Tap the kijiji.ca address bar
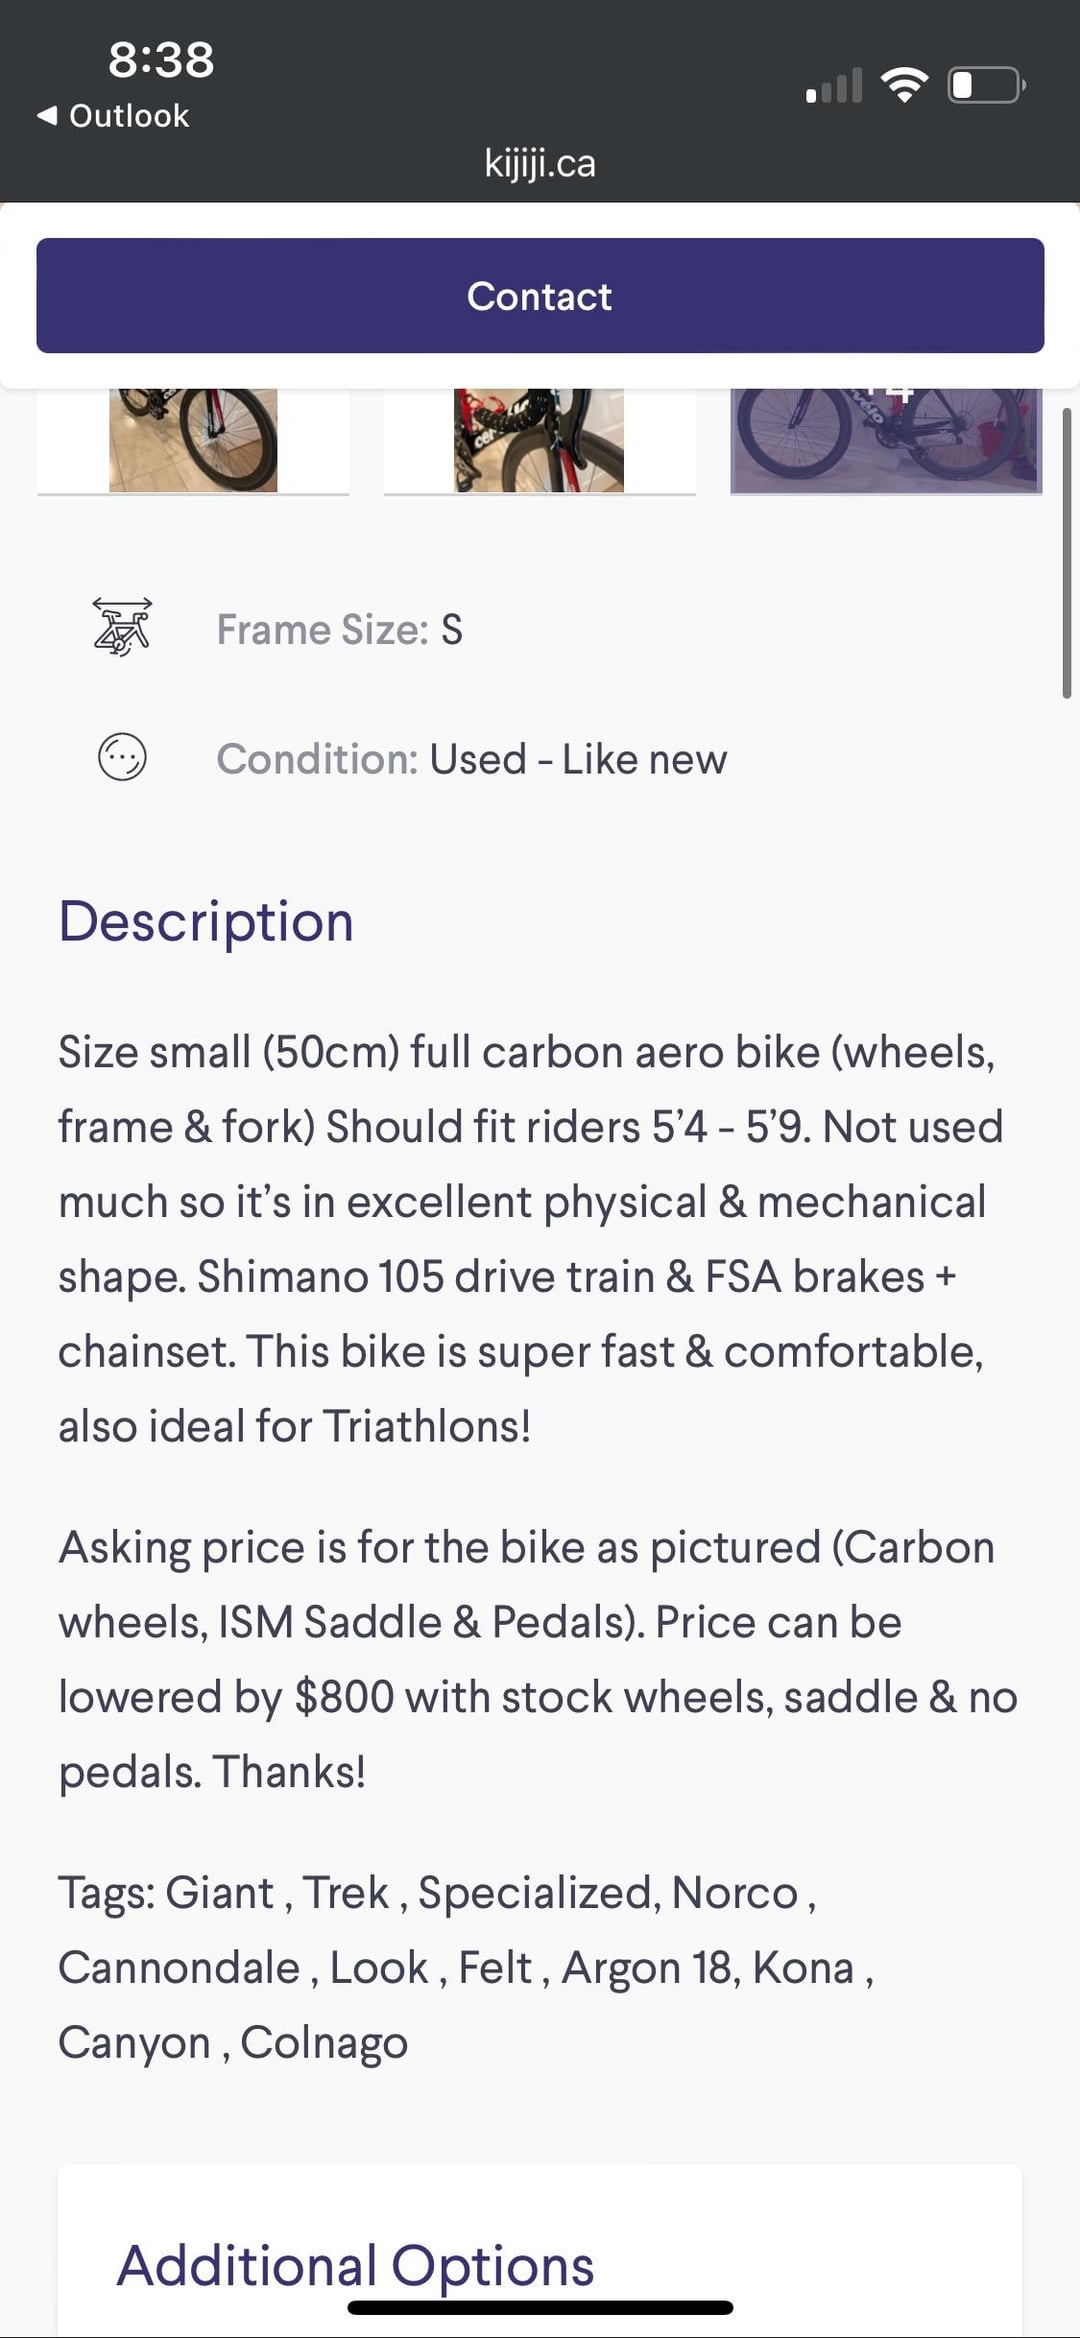This screenshot has width=1080, height=2338. click(540, 163)
